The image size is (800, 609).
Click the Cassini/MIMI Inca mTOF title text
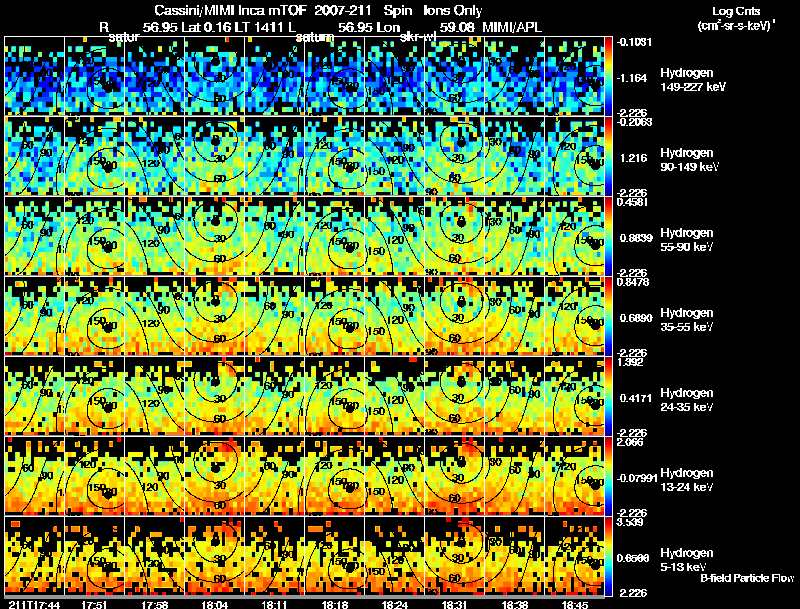pos(230,11)
